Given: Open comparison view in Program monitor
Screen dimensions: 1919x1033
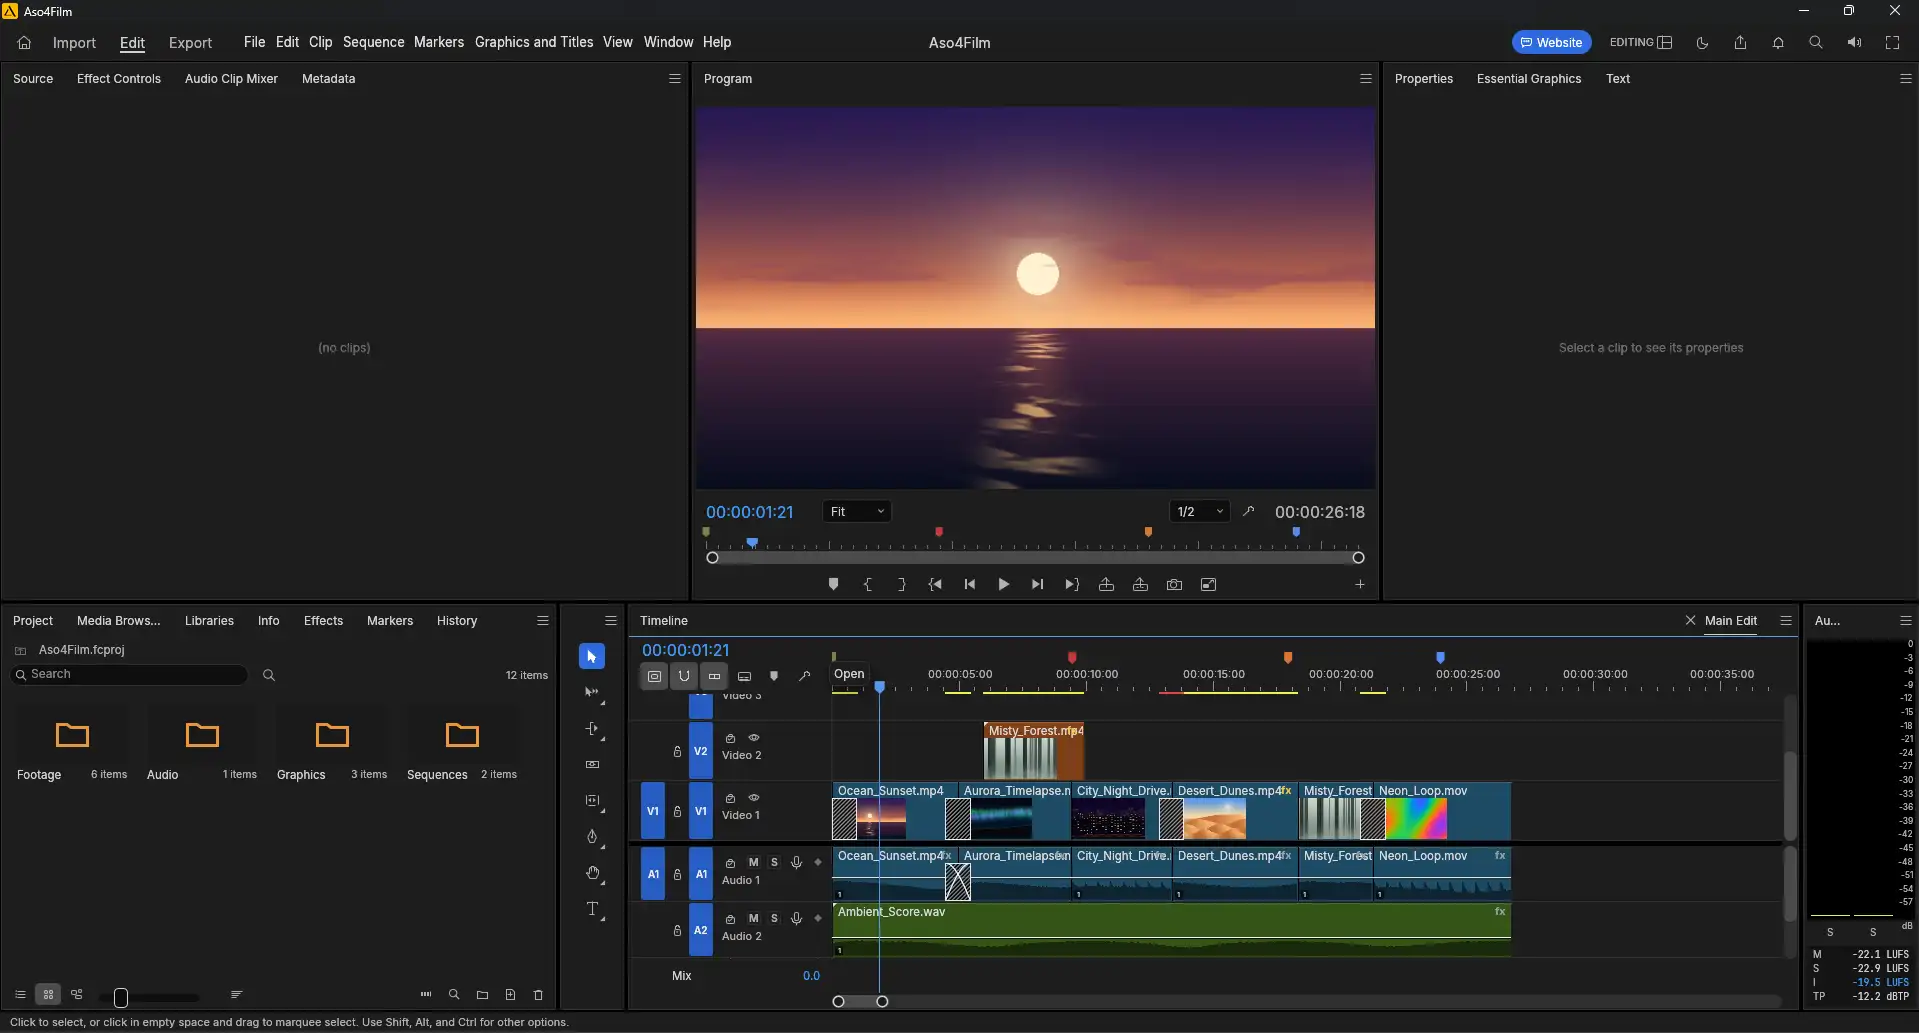Looking at the screenshot, I should [x=1208, y=585].
